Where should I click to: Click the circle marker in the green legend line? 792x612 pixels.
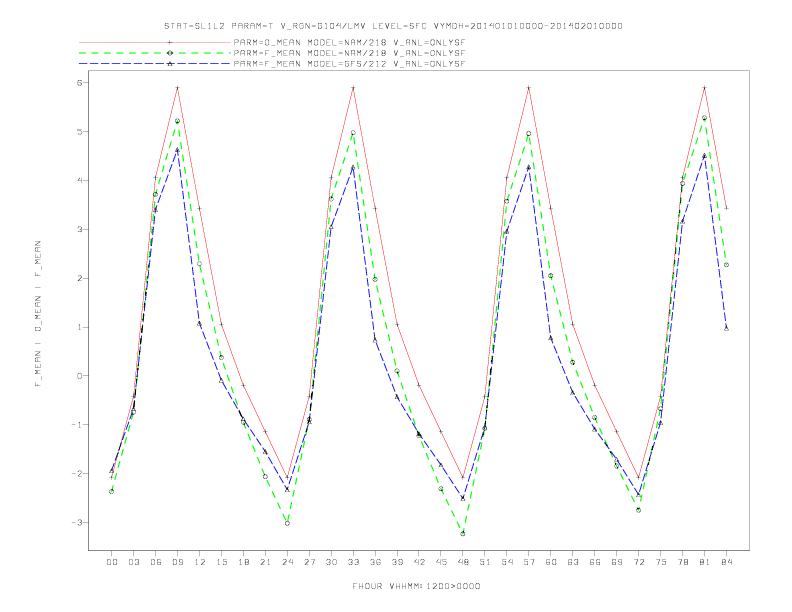(x=170, y=53)
